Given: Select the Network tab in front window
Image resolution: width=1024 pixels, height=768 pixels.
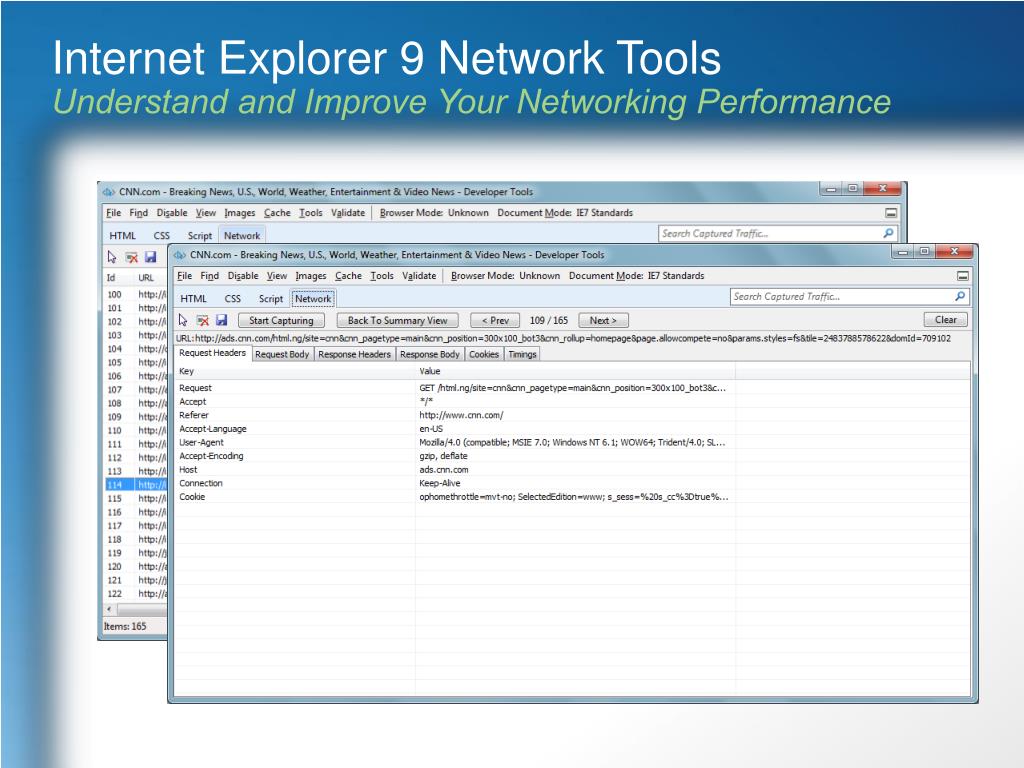Looking at the screenshot, I should [313, 298].
